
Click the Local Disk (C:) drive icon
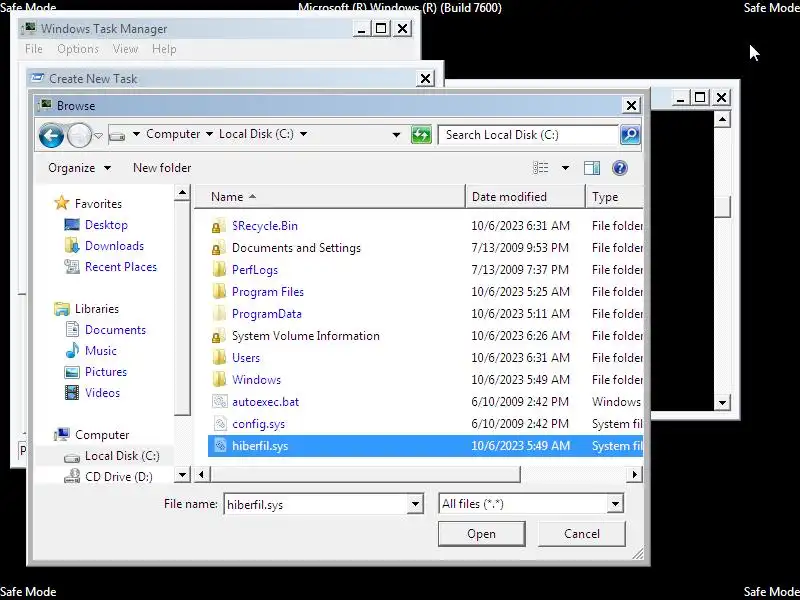pyautogui.click(x=72, y=457)
